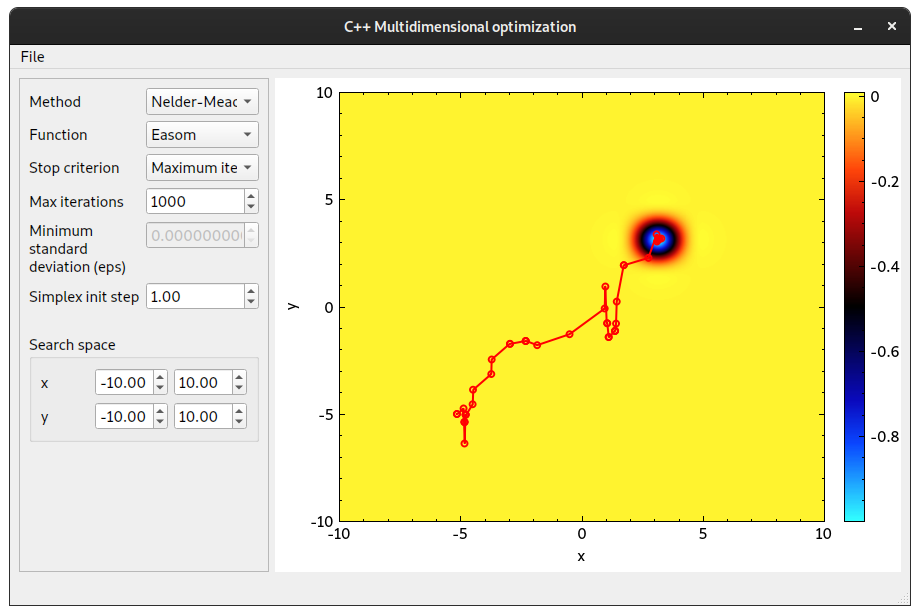
Task: Click the "Stop criterion" label
Action: (x=74, y=168)
